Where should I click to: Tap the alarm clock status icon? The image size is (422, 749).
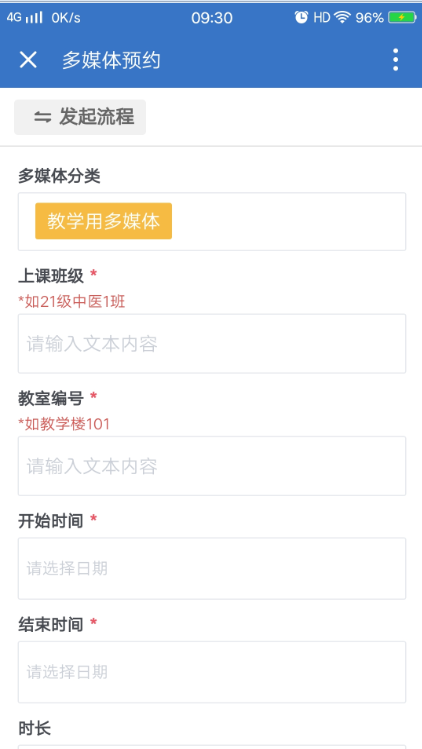(301, 18)
